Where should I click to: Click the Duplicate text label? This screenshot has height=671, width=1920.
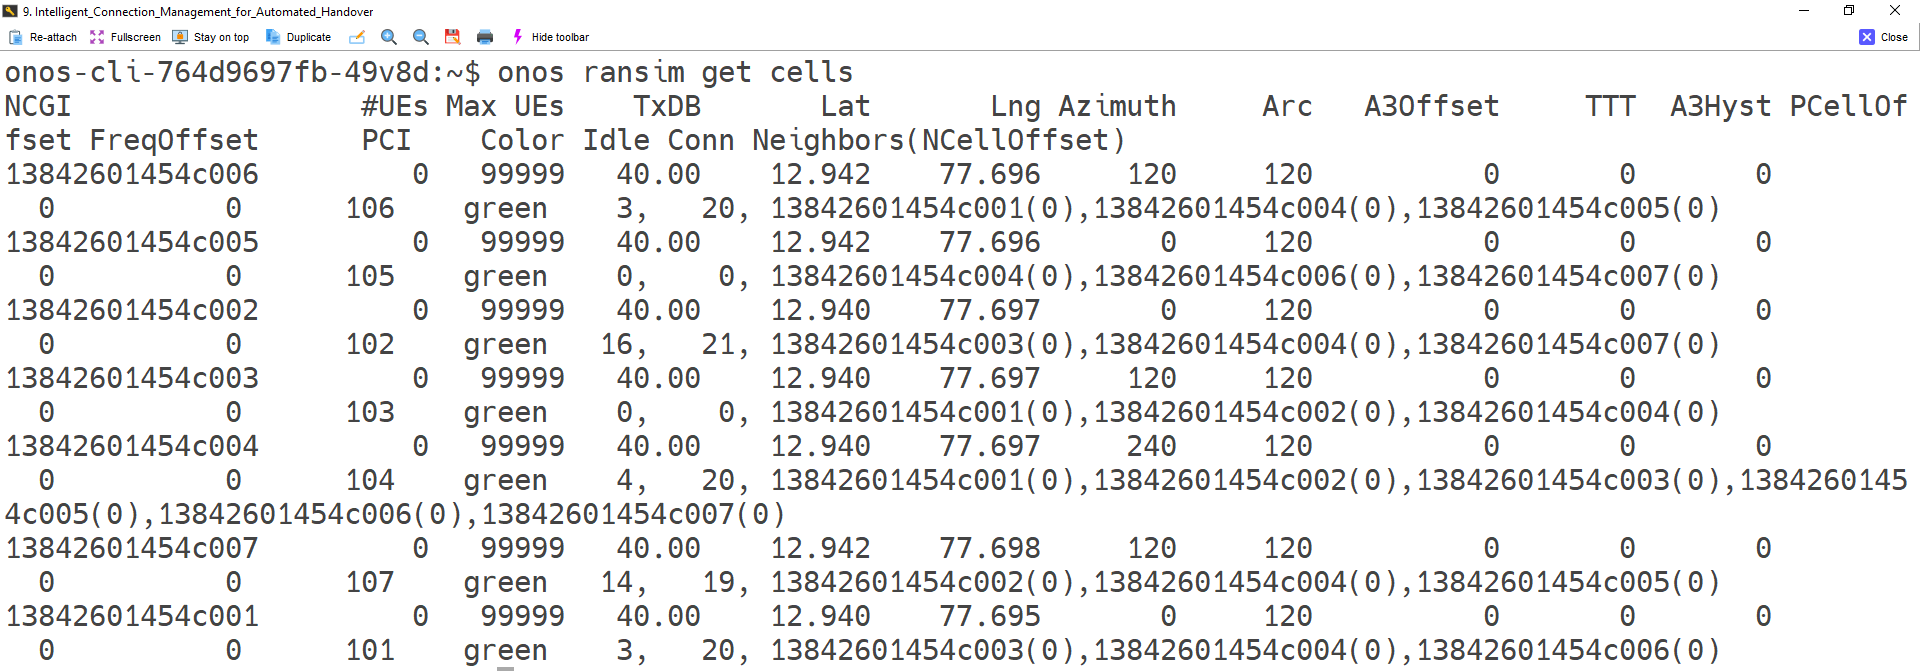point(308,37)
